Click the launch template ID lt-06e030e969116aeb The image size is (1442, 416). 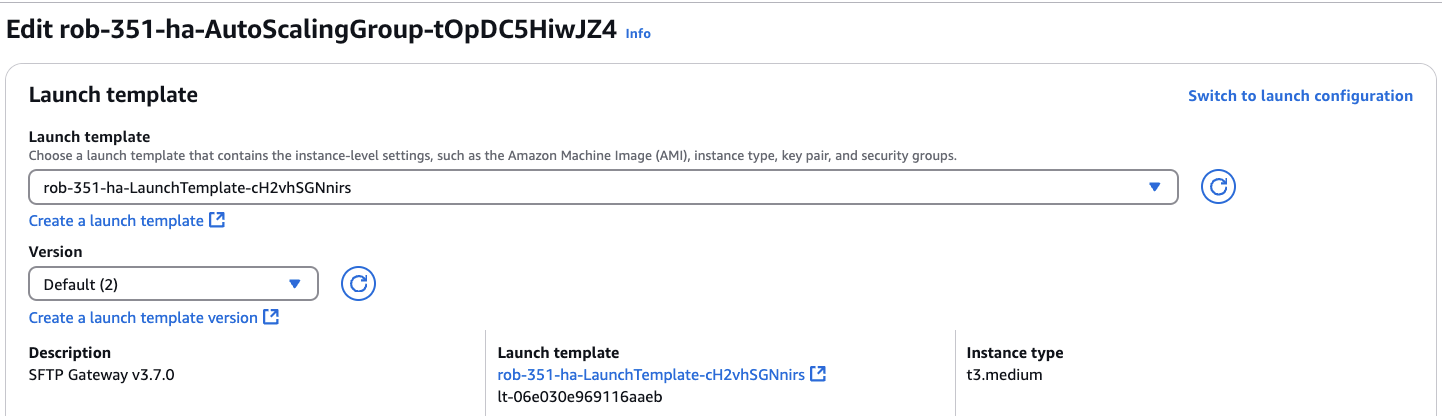pyautogui.click(x=581, y=396)
